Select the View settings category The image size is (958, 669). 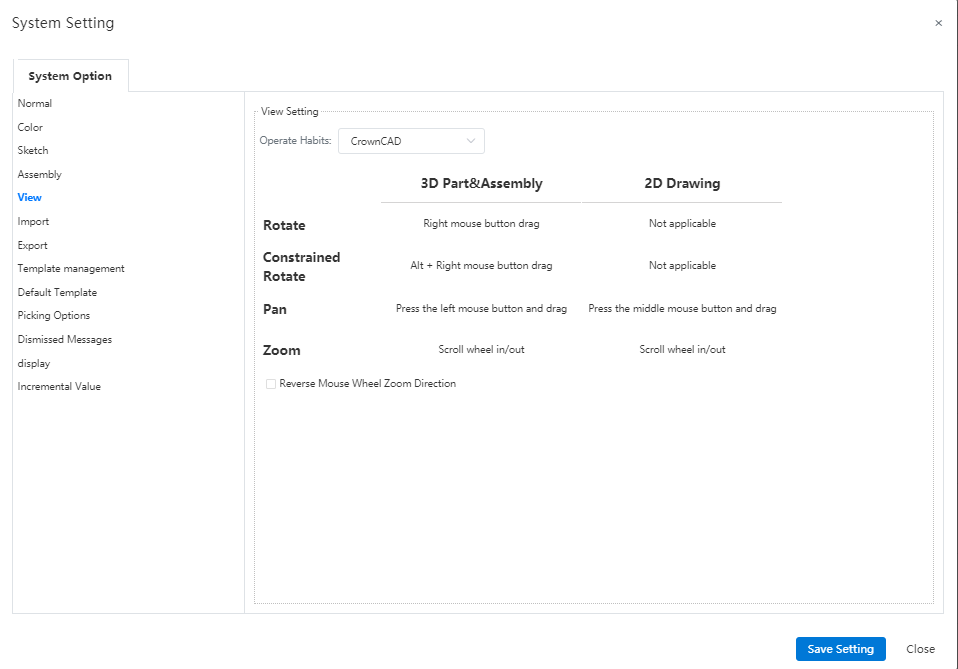point(29,197)
